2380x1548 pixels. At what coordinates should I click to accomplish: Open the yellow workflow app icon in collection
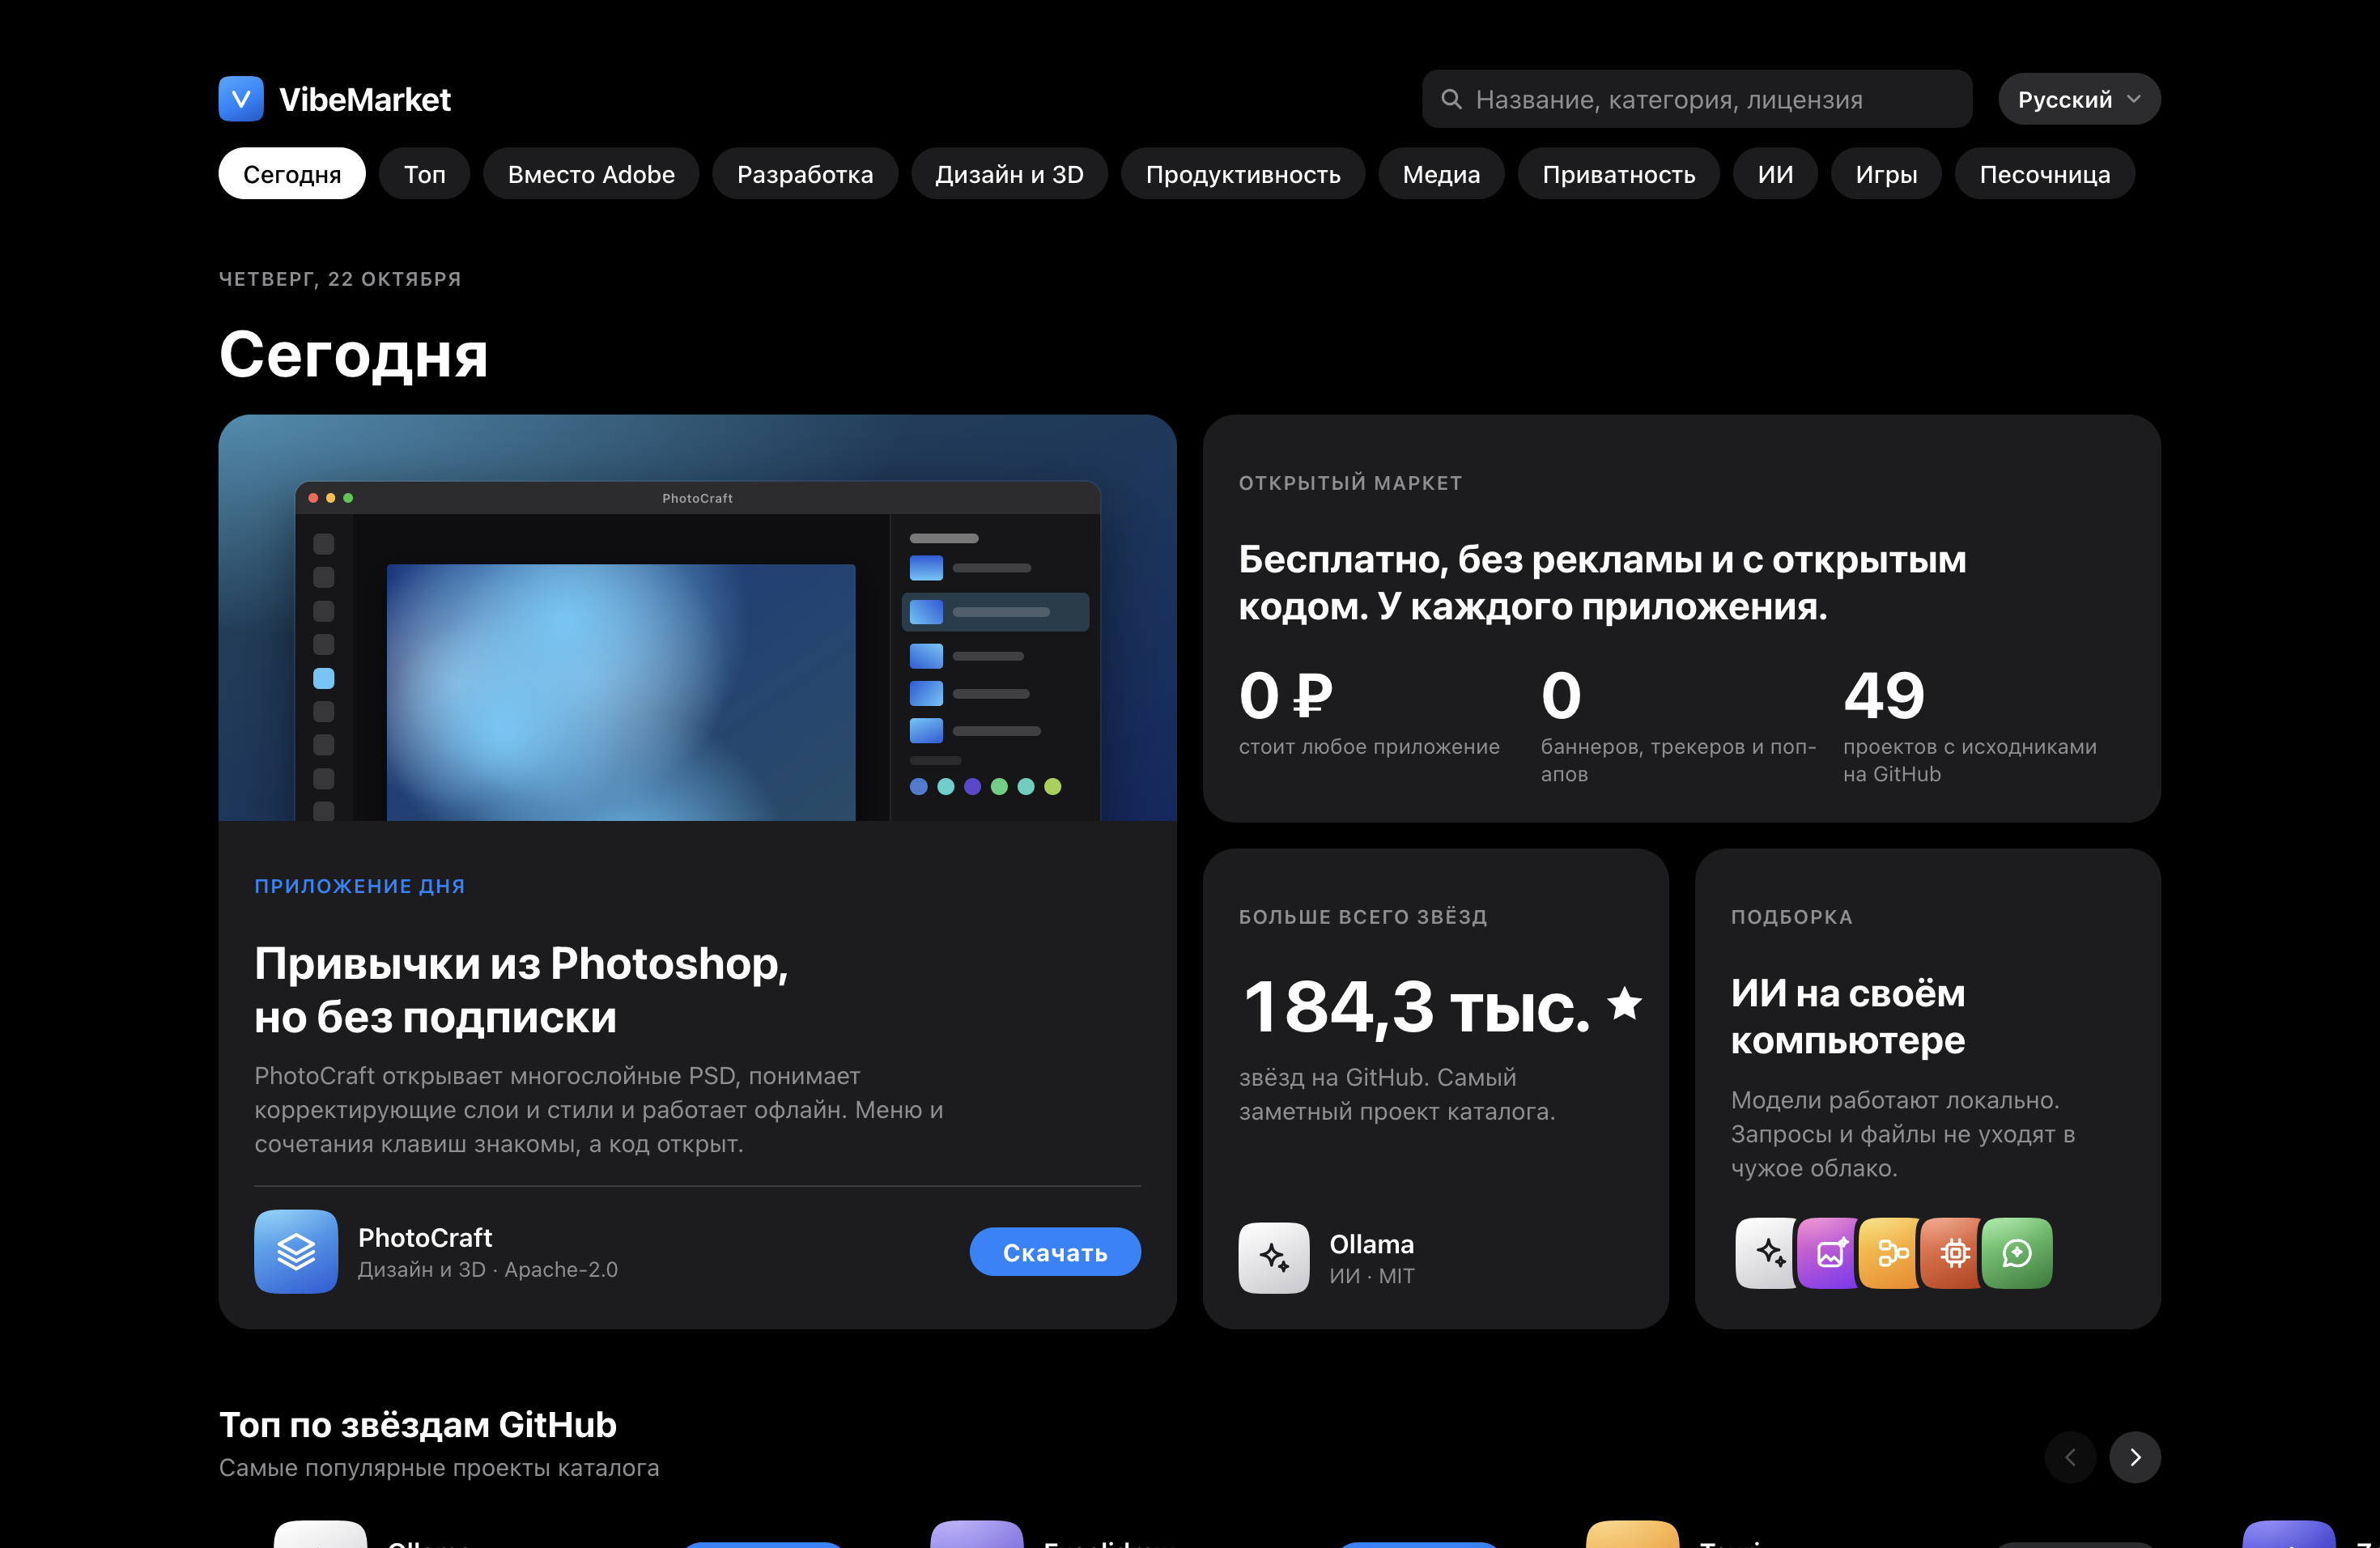[1890, 1253]
